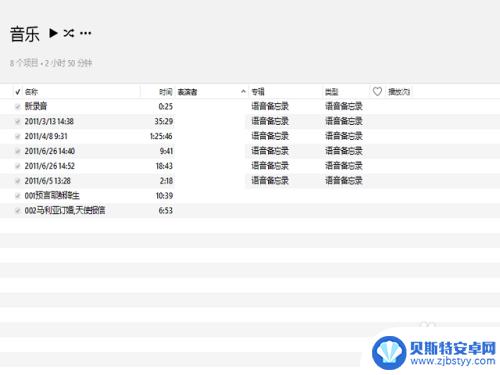Click the 类型 cell in the 9:41 row
Screen dimensions: 500x375
click(344, 151)
